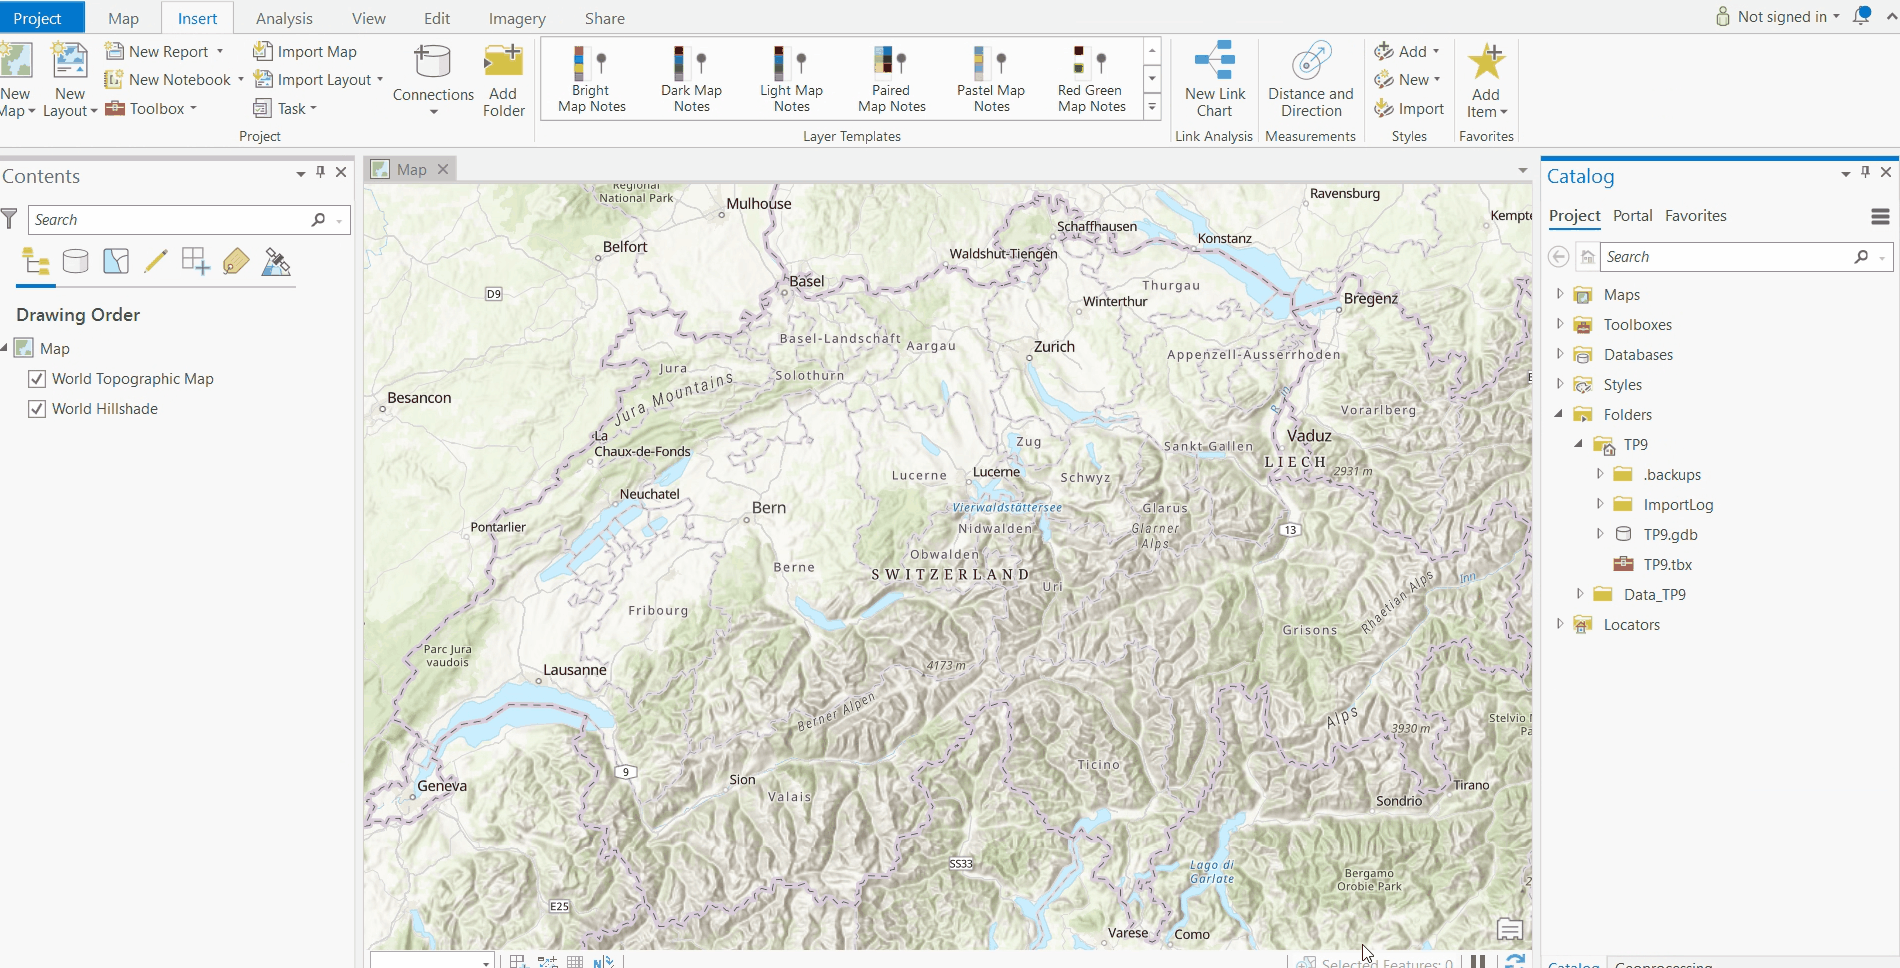Click List By Snapping icon
1900x968 pixels.
(196, 263)
